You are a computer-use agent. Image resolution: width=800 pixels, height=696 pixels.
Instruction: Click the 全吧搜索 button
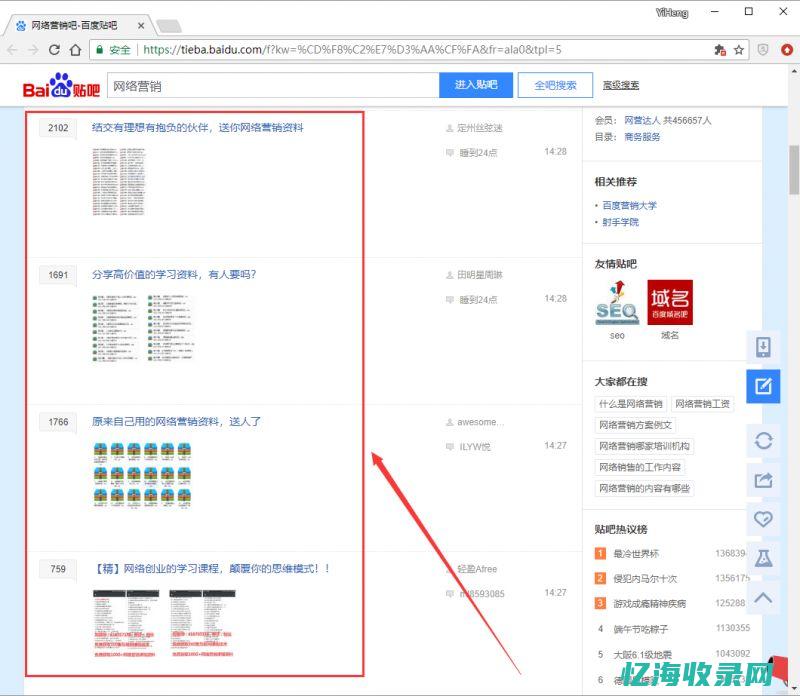(555, 85)
